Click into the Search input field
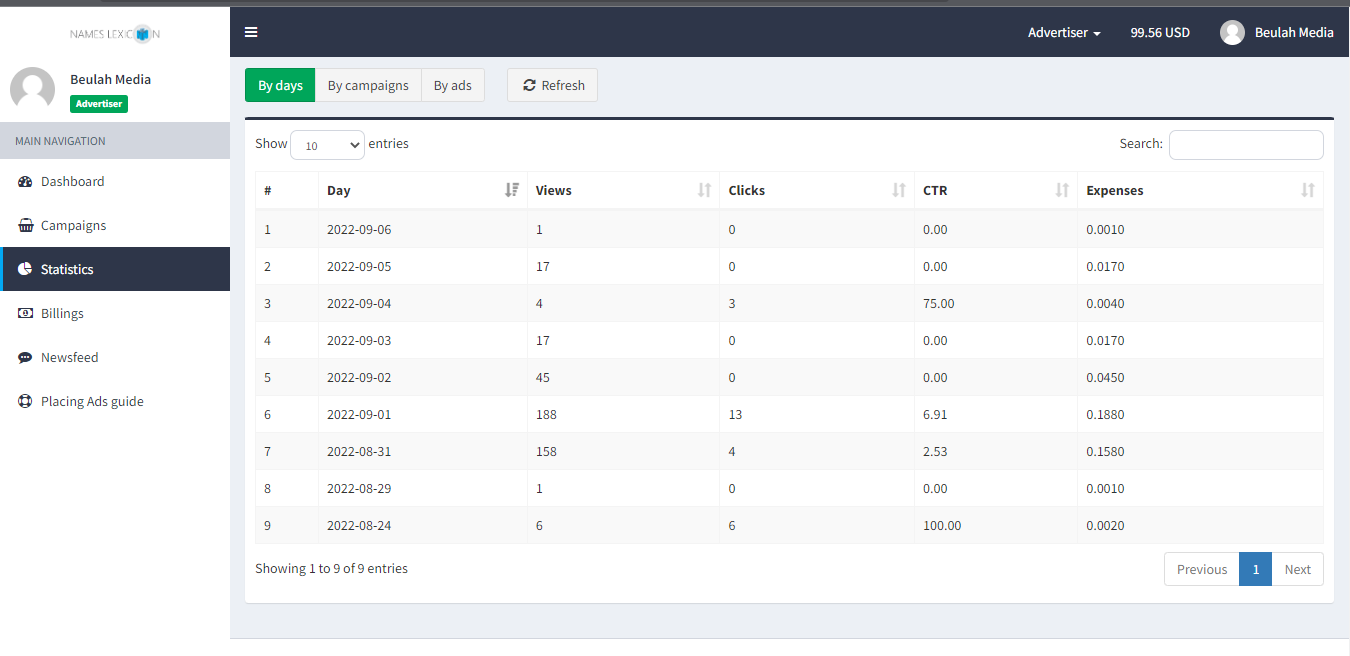The height and width of the screenshot is (656, 1350). coord(1246,145)
